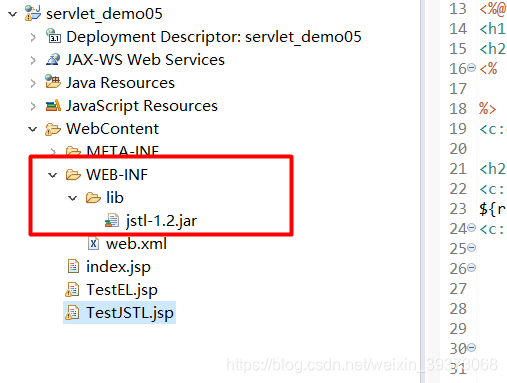Click the TestEL.jsp file icon
The width and height of the screenshot is (507, 383).
72,290
